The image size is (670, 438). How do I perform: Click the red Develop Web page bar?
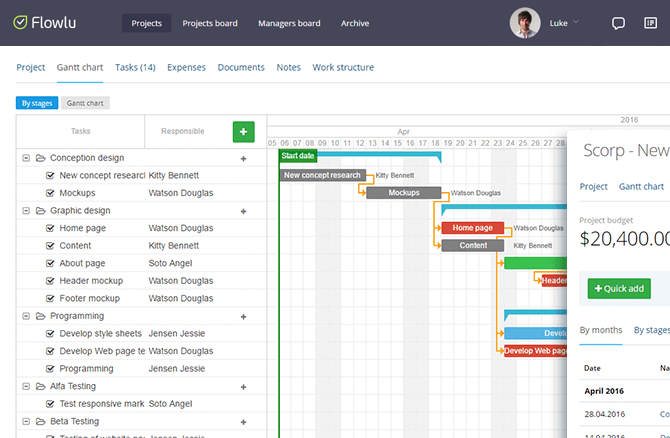point(535,351)
